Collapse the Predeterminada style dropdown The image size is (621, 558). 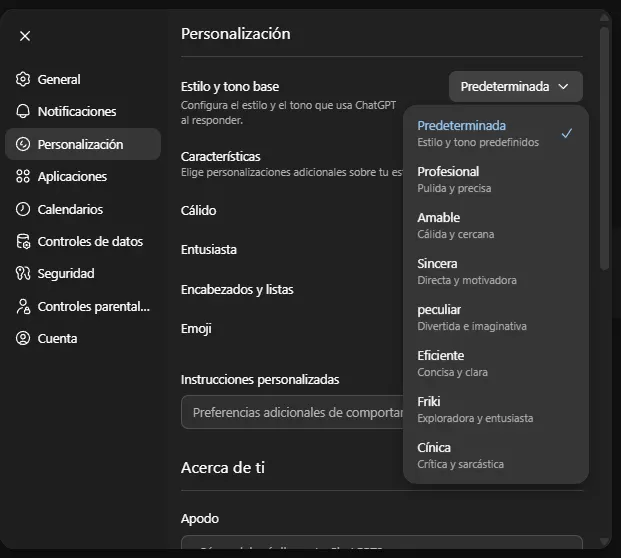(515, 87)
